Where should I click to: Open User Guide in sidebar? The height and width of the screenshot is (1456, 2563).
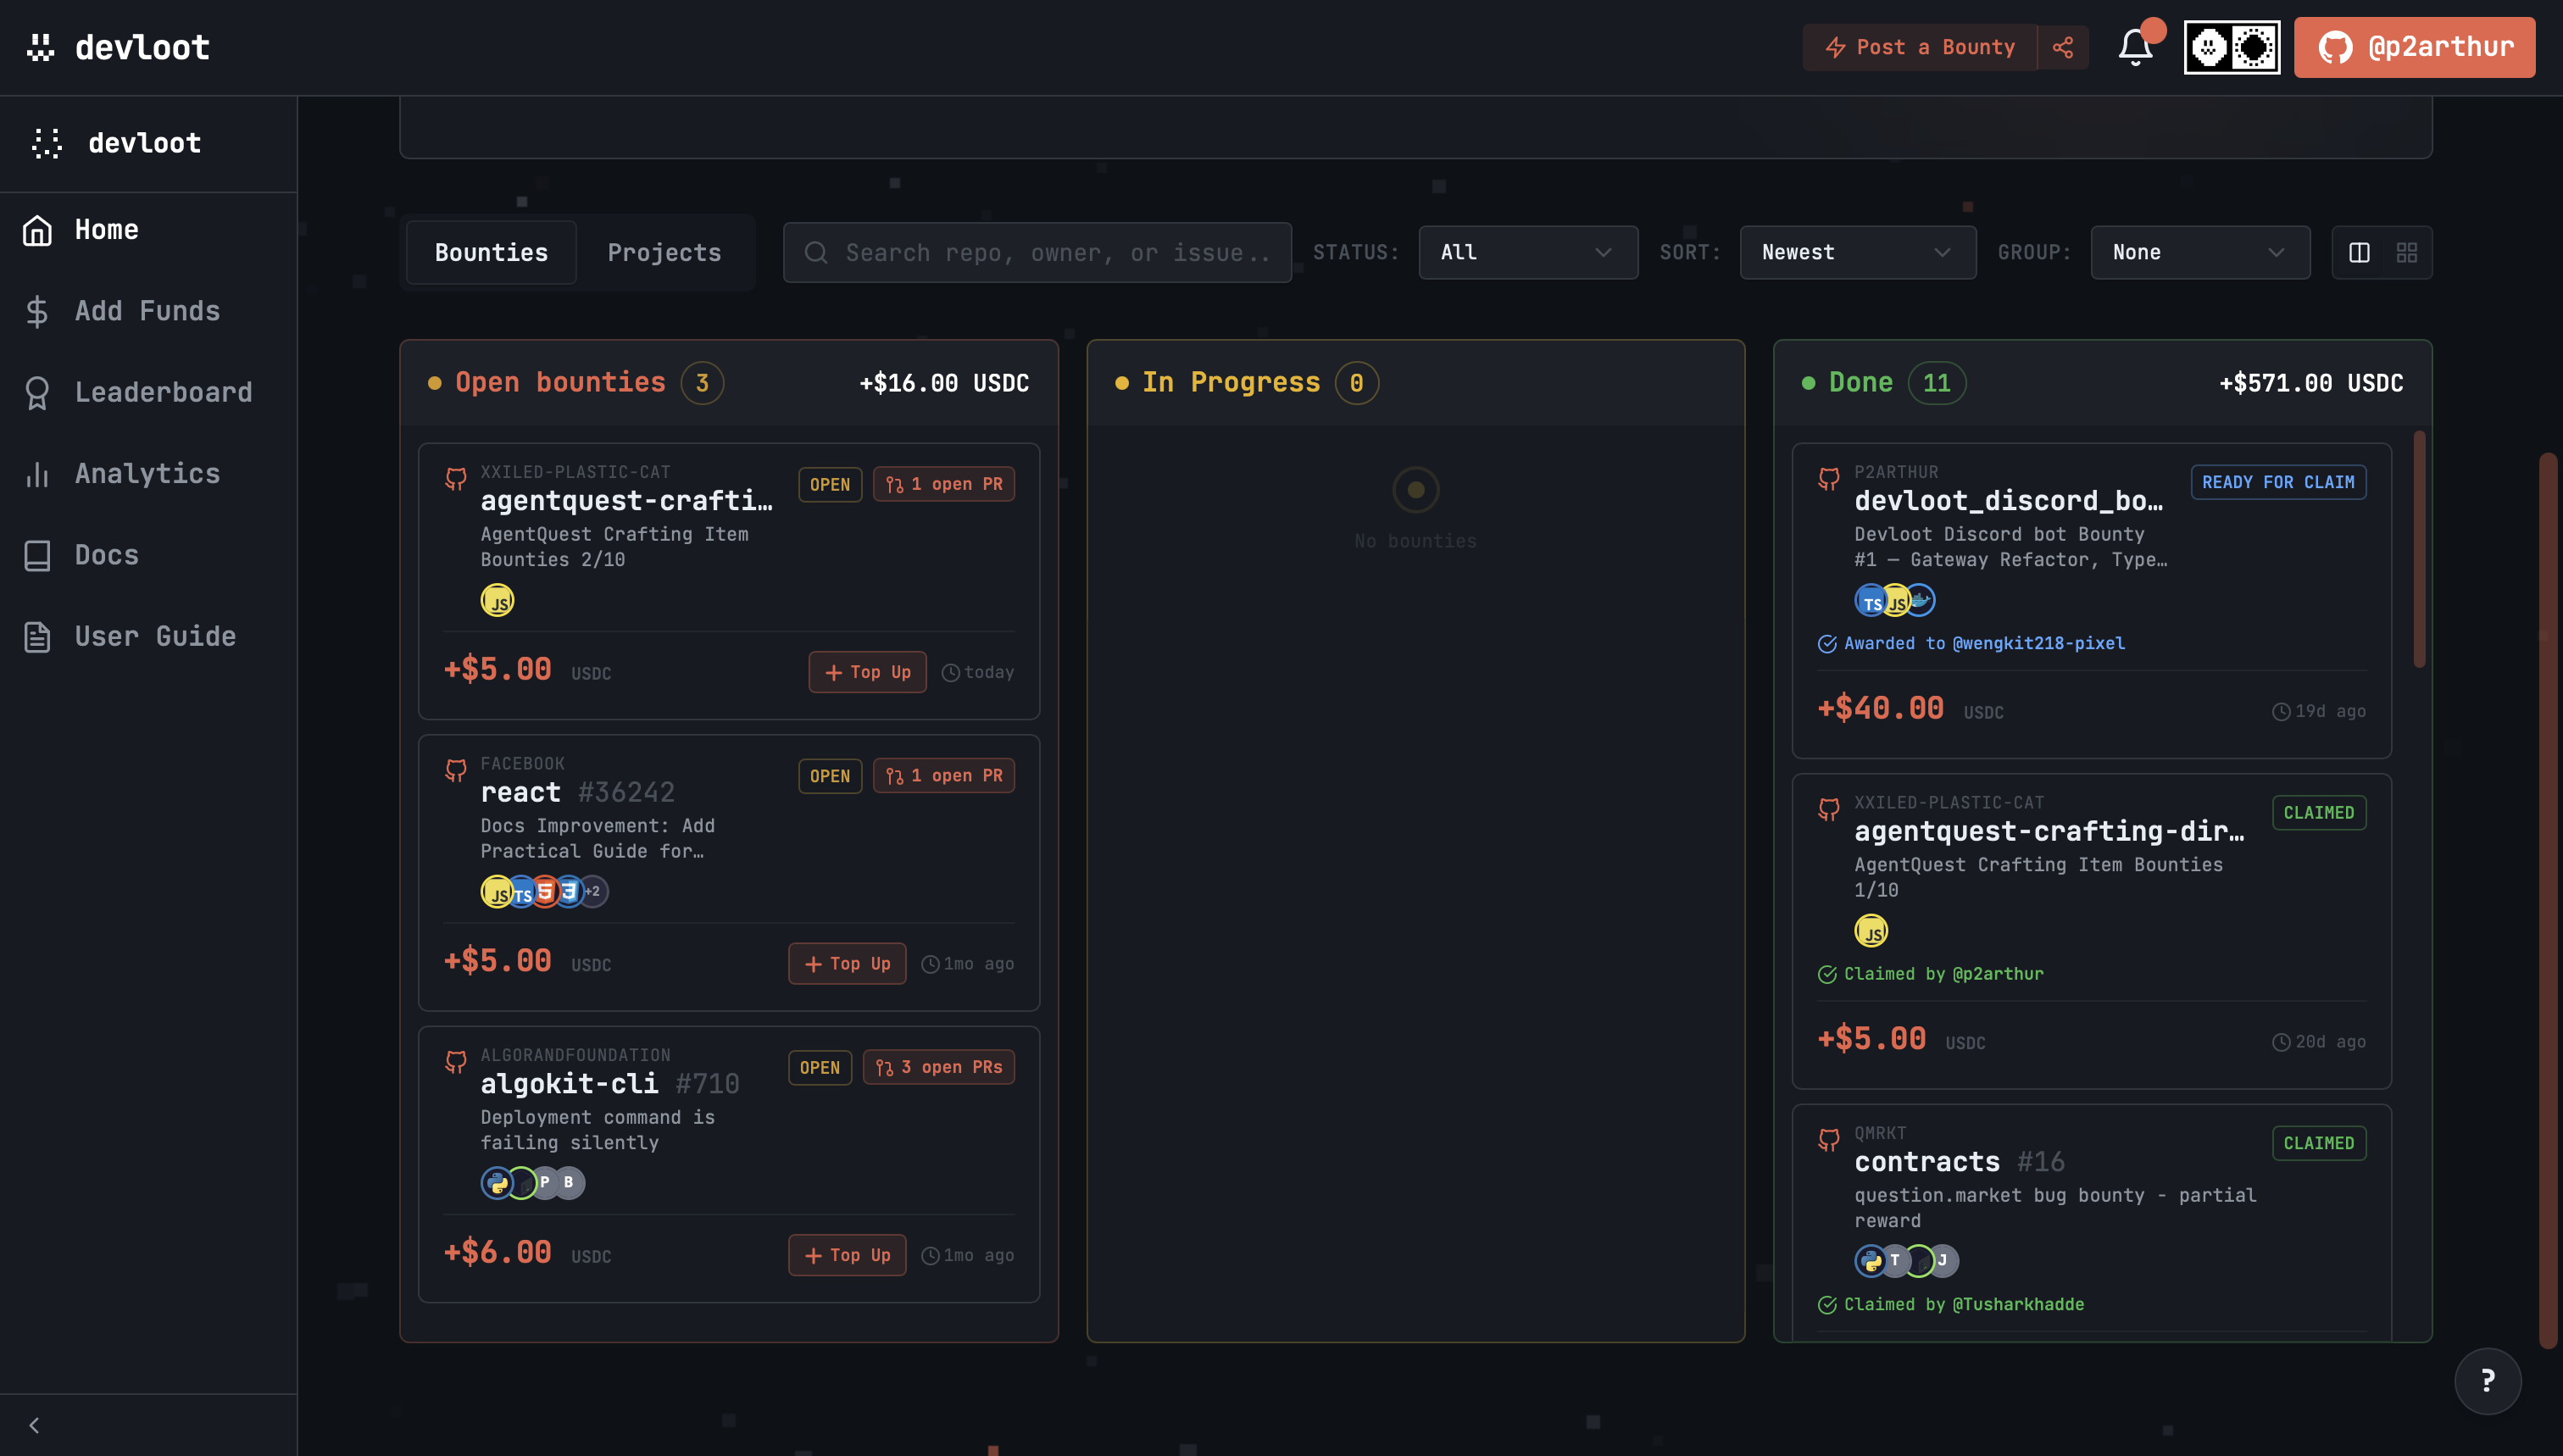tap(148, 636)
